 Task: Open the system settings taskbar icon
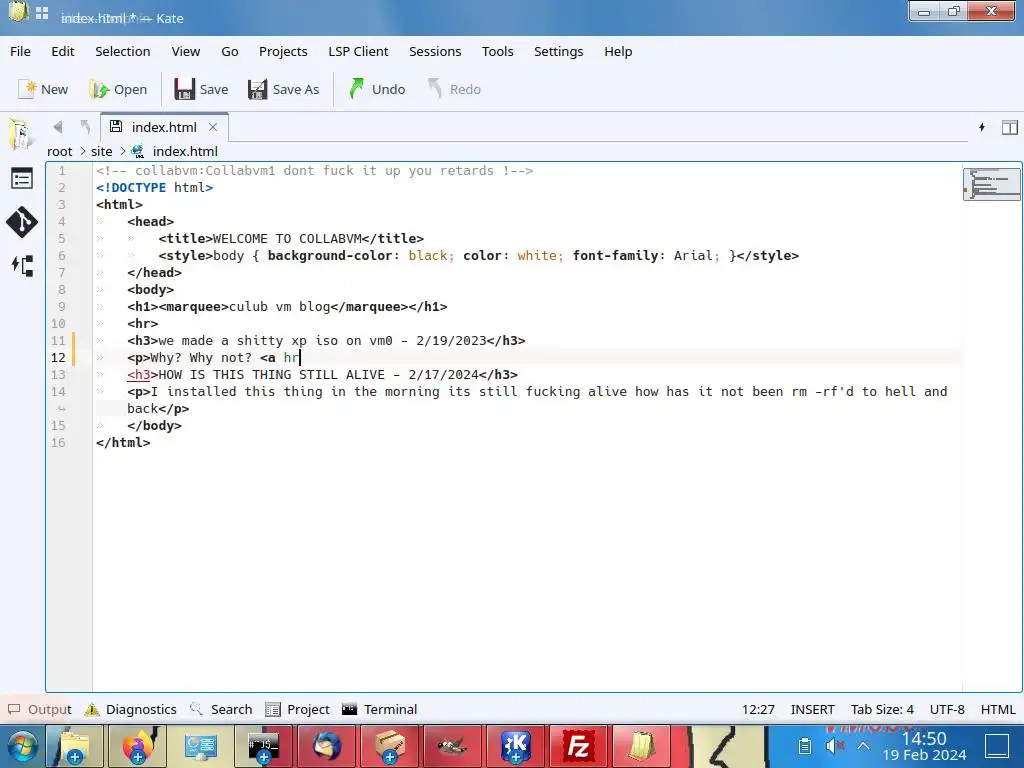point(200,746)
